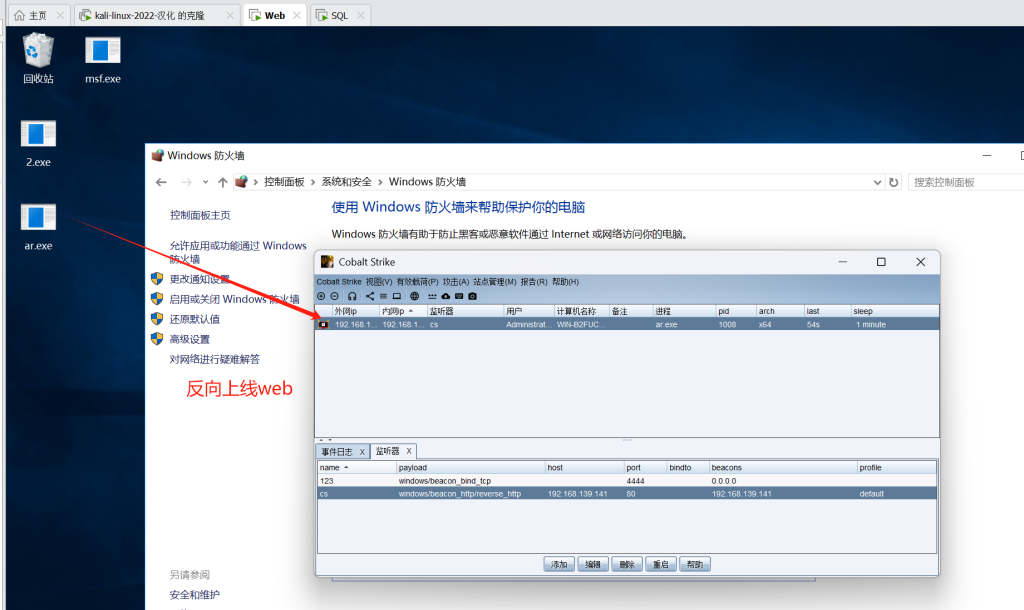Screen dimensions: 1024x610
Task: Open recent locations dropdown beside forward arrow
Action: tap(205, 182)
